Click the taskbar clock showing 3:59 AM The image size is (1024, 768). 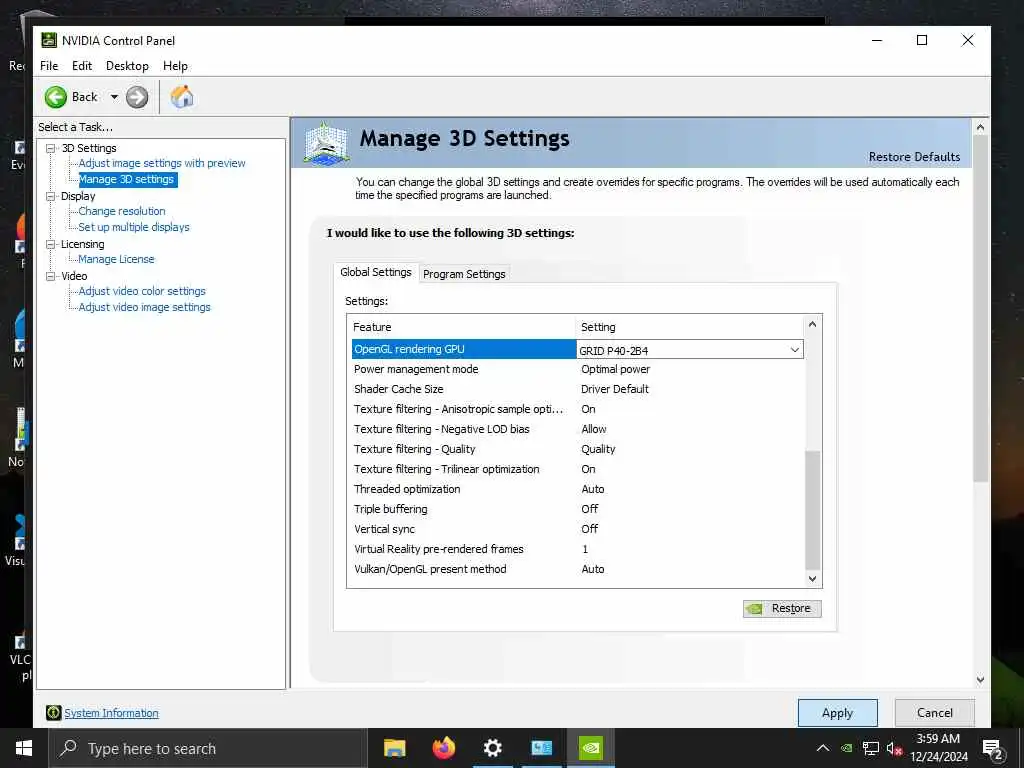coord(938,748)
